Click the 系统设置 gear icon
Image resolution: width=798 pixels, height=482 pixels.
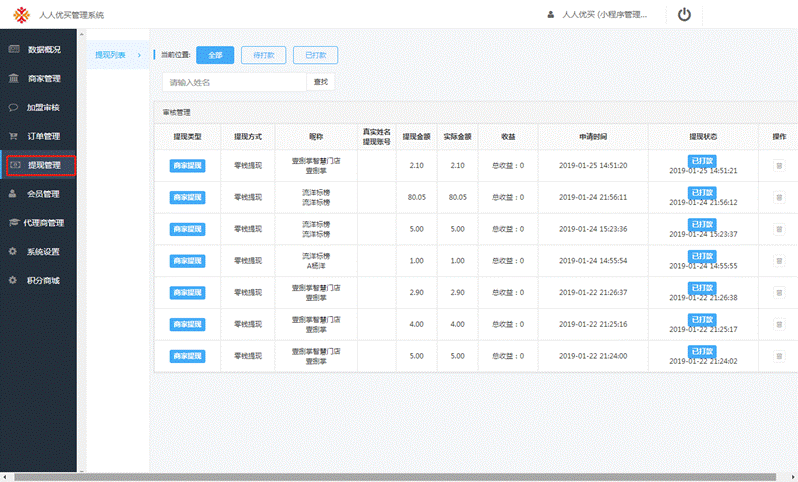(13, 251)
